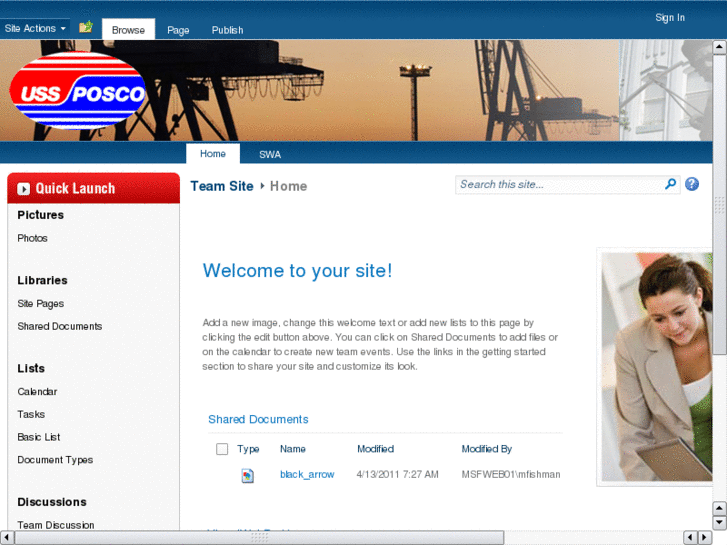
Task: Click the Pictures heading in Quick Launch
Action: point(41,215)
